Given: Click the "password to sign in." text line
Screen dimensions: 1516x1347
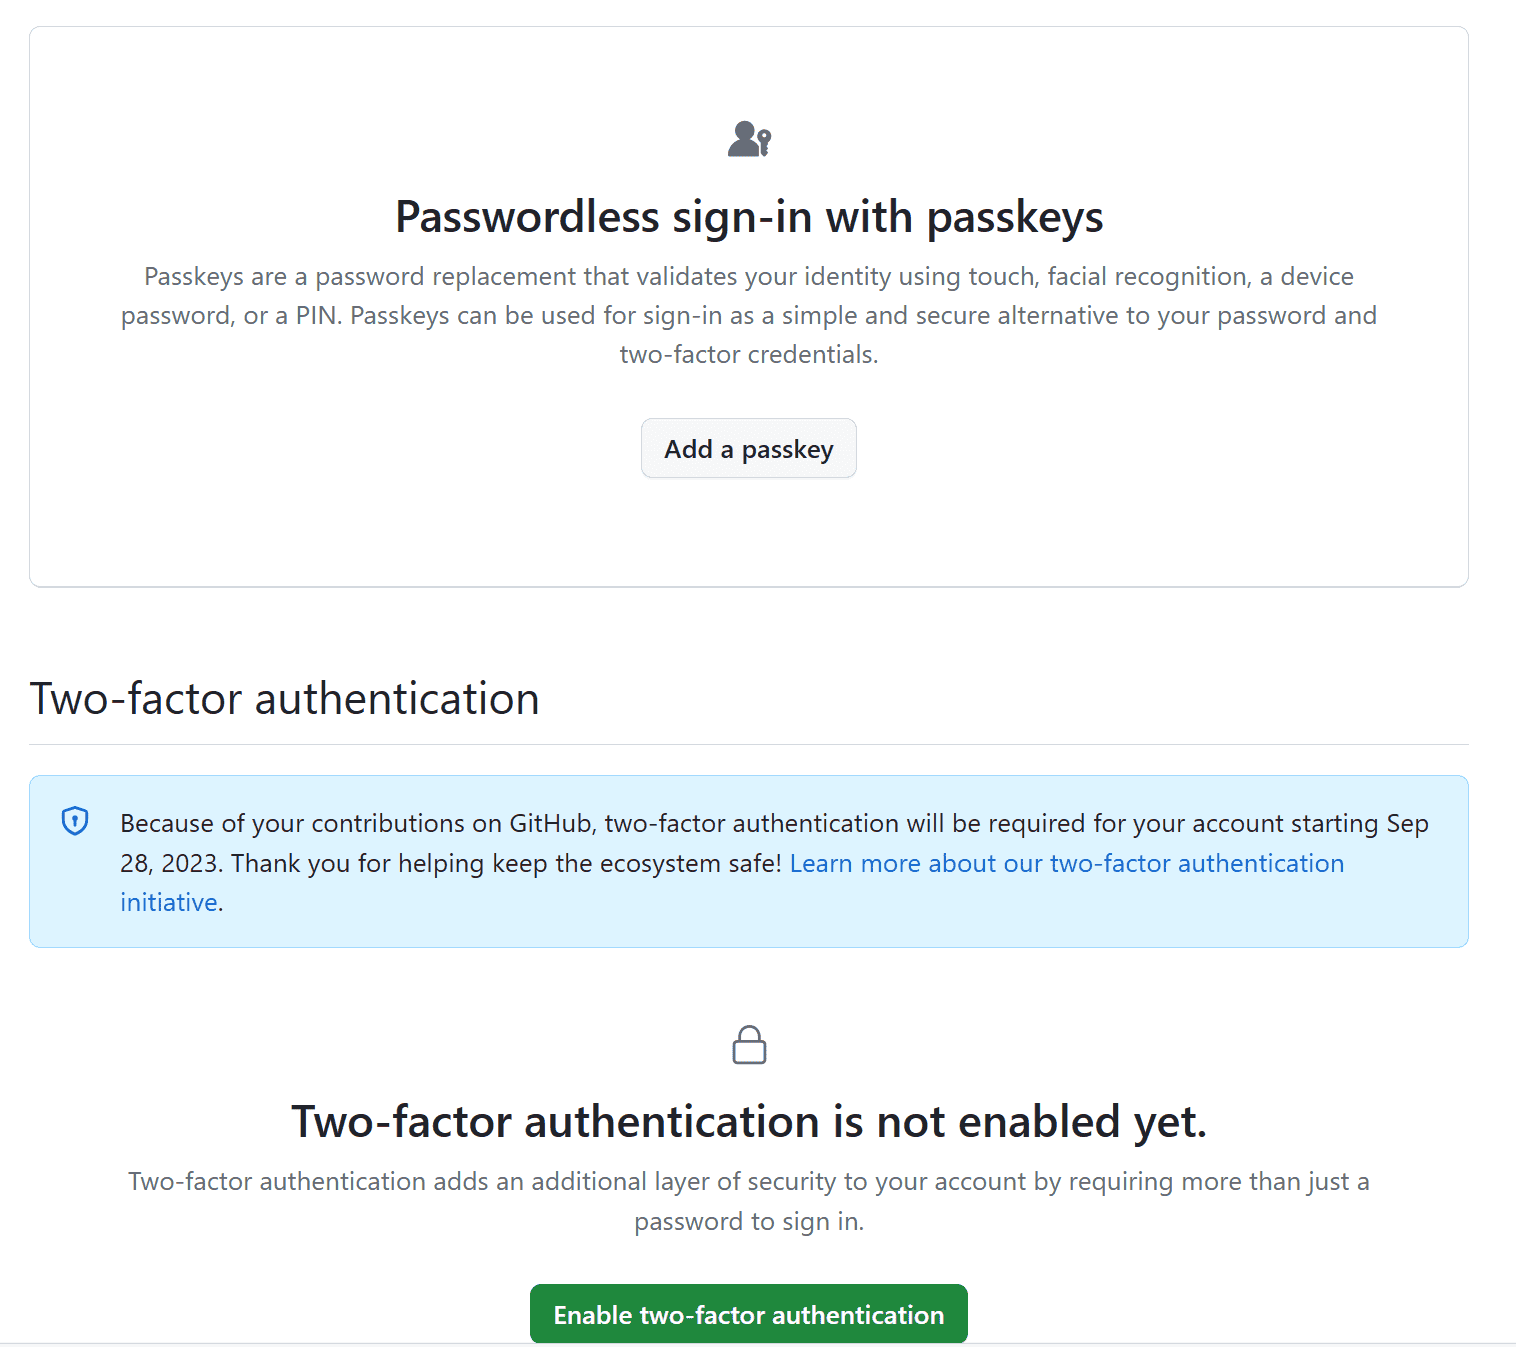Looking at the screenshot, I should coord(748,1221).
